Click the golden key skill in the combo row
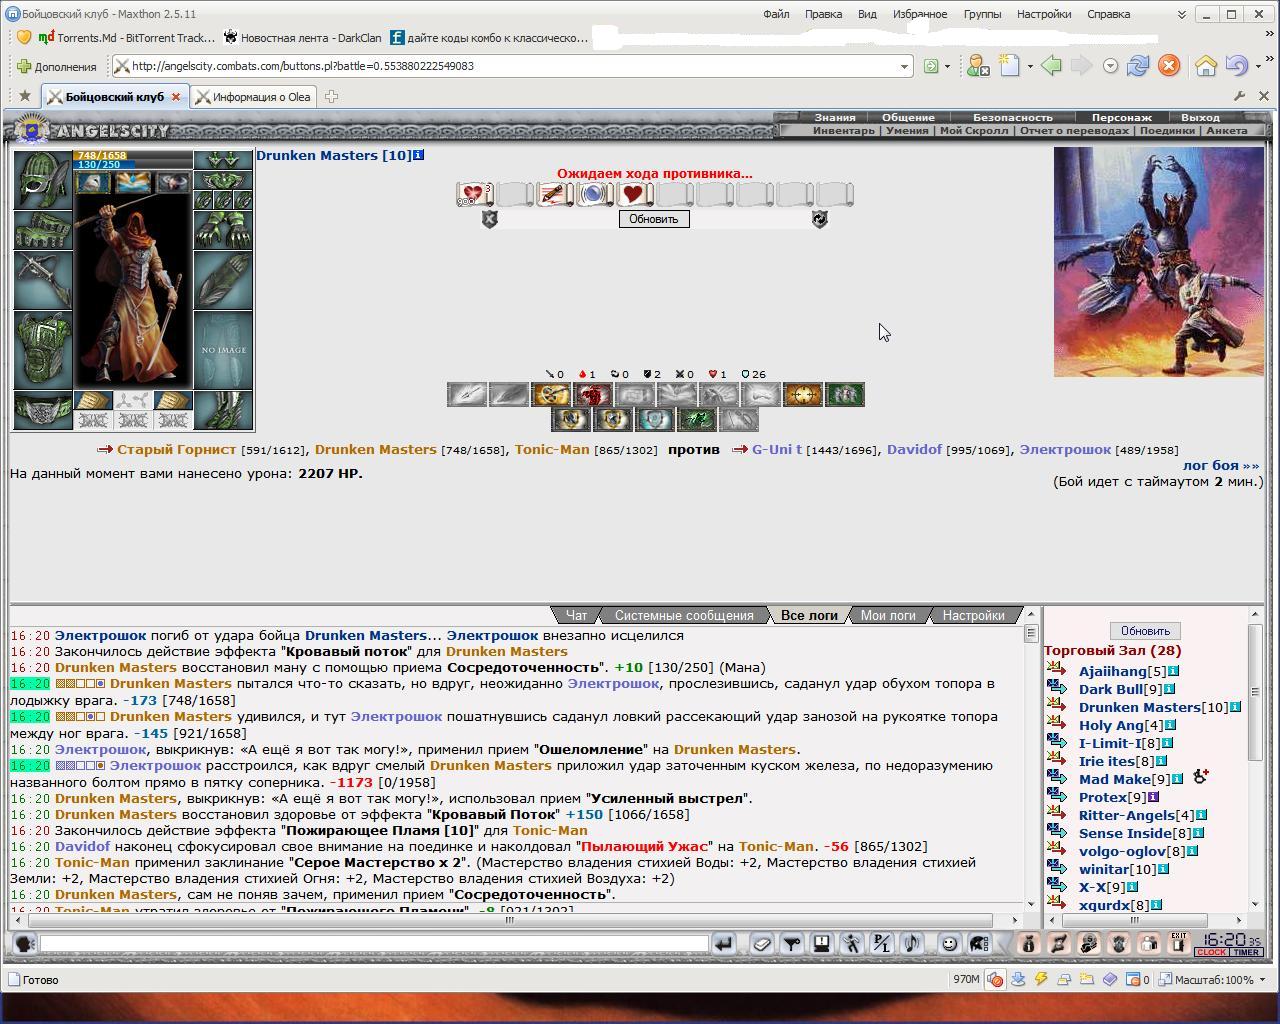This screenshot has height=1024, width=1280. point(551,395)
